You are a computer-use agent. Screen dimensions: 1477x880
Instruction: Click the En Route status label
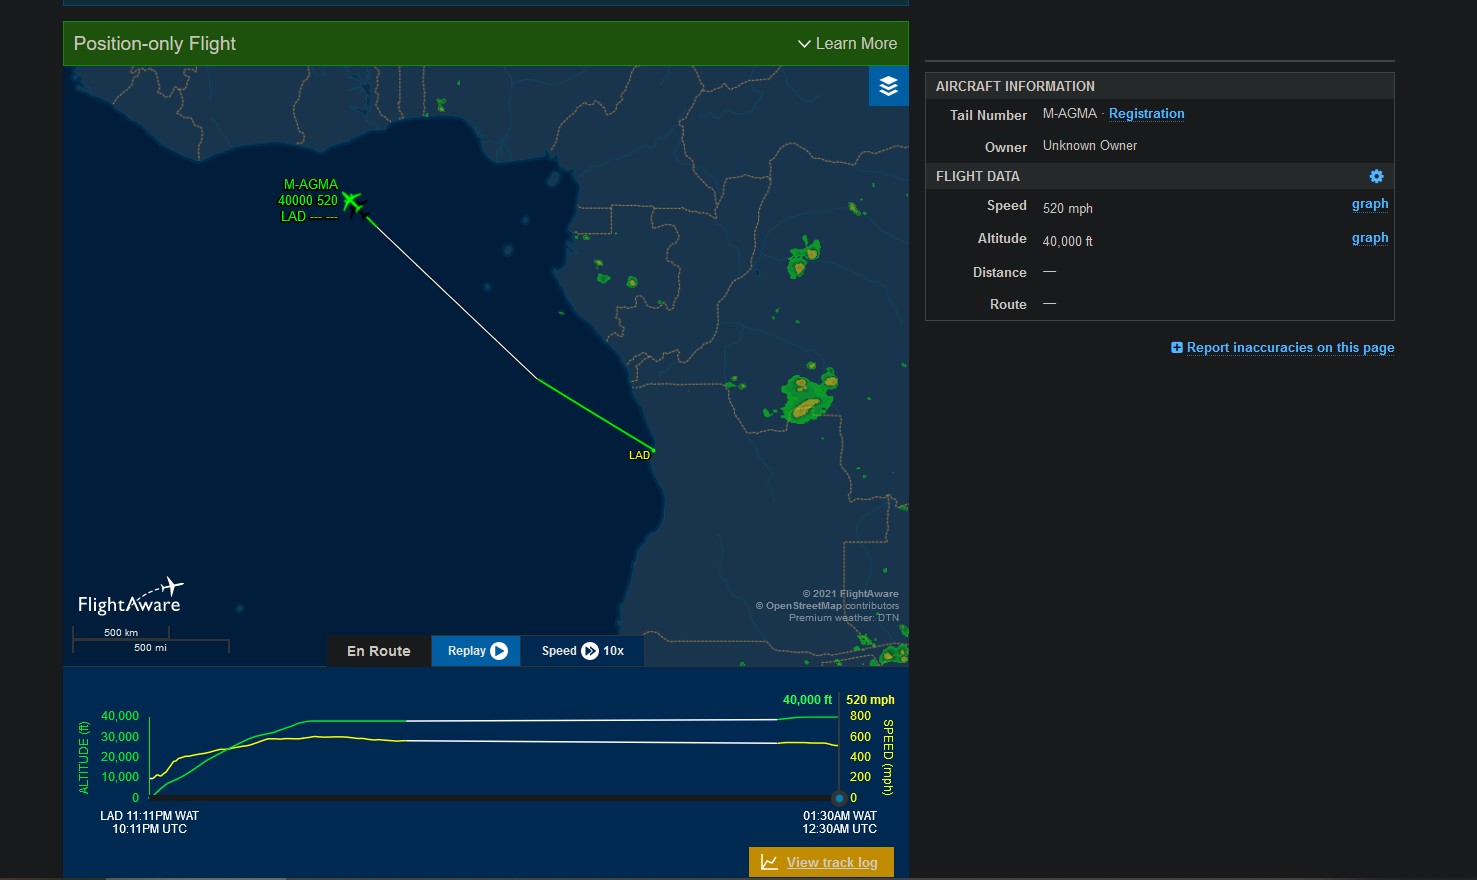tap(379, 651)
